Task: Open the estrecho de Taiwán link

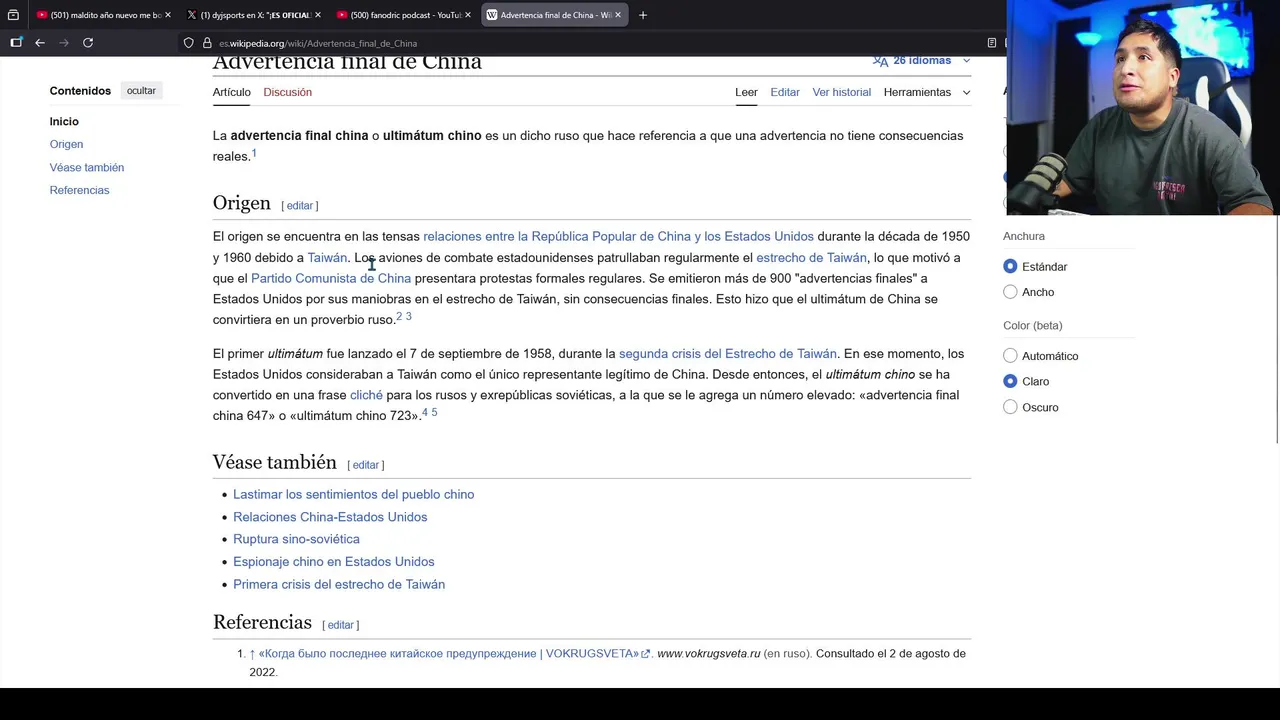Action: pos(811,258)
